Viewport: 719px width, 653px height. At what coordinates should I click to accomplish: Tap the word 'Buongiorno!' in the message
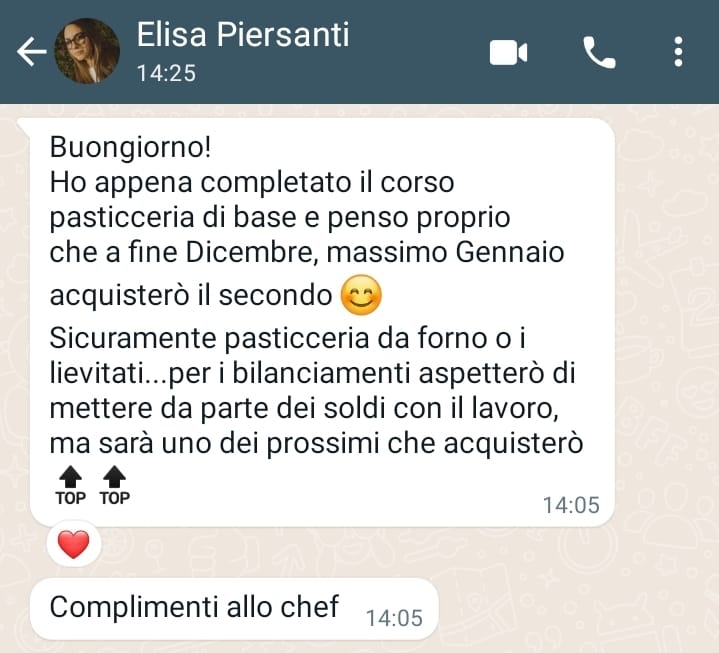point(131,147)
